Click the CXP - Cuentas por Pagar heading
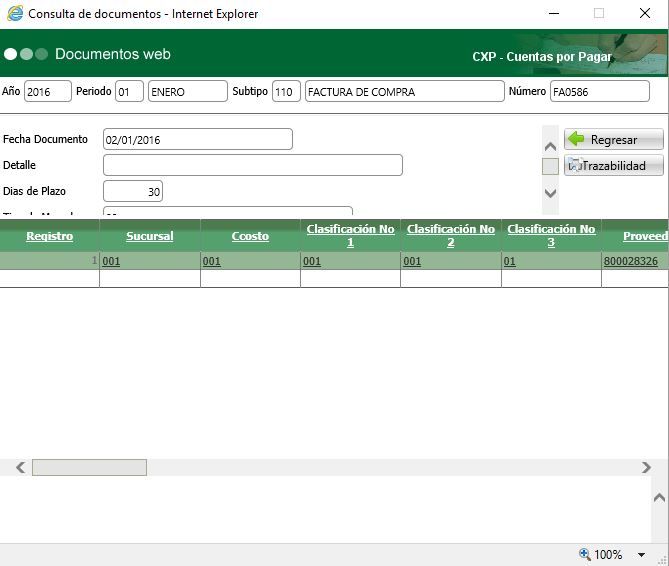Viewport: 669px width, 566px height. (542, 57)
